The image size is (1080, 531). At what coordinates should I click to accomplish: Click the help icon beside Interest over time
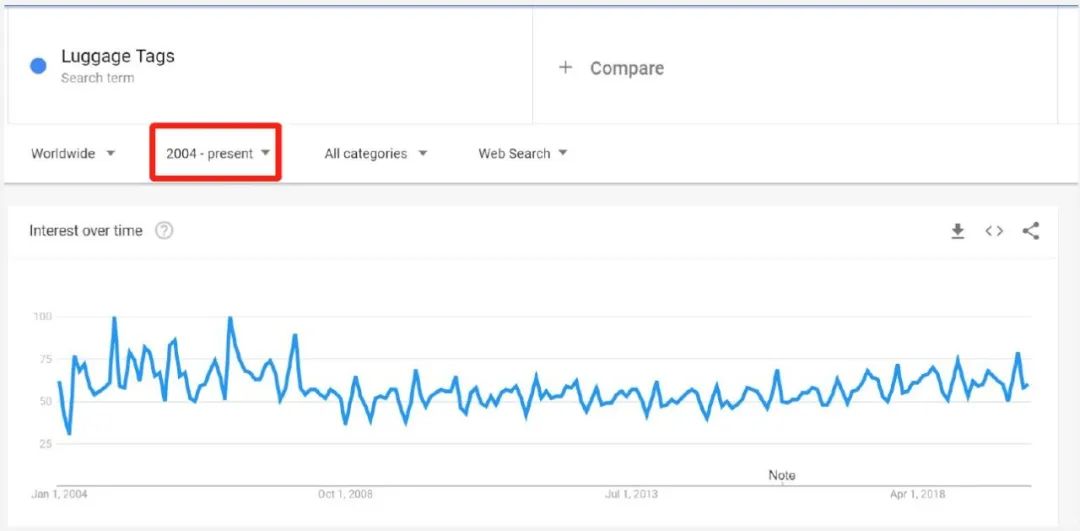[164, 231]
